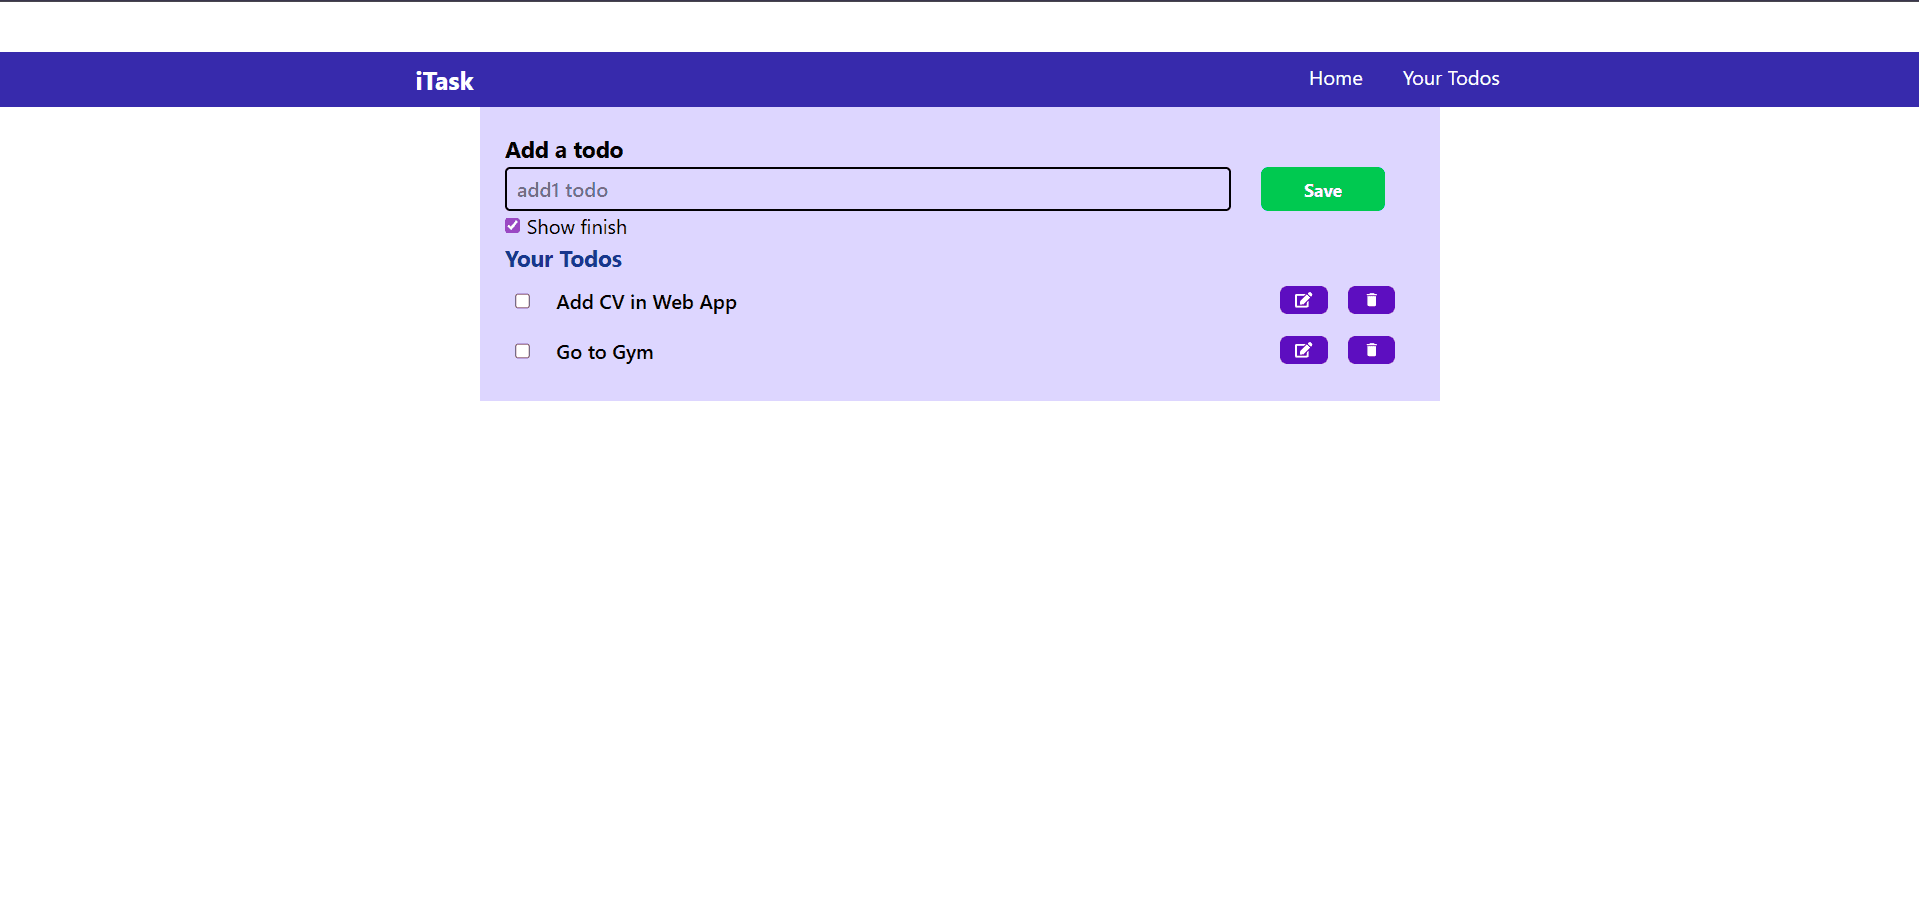Image resolution: width=1919 pixels, height=912 pixels.
Task: Uncheck the Show finish checkbox
Action: (512, 225)
